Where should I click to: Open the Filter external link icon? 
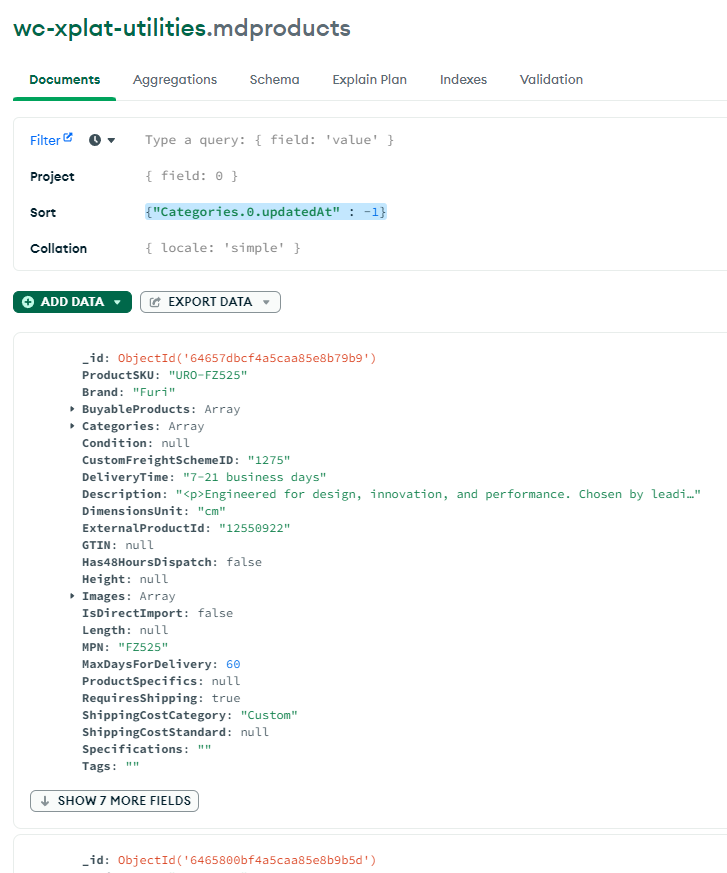[68, 138]
